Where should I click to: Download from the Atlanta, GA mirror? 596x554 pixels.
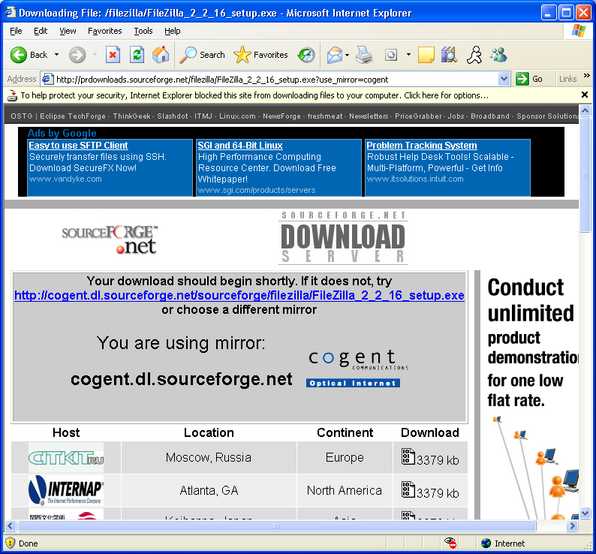point(430,490)
